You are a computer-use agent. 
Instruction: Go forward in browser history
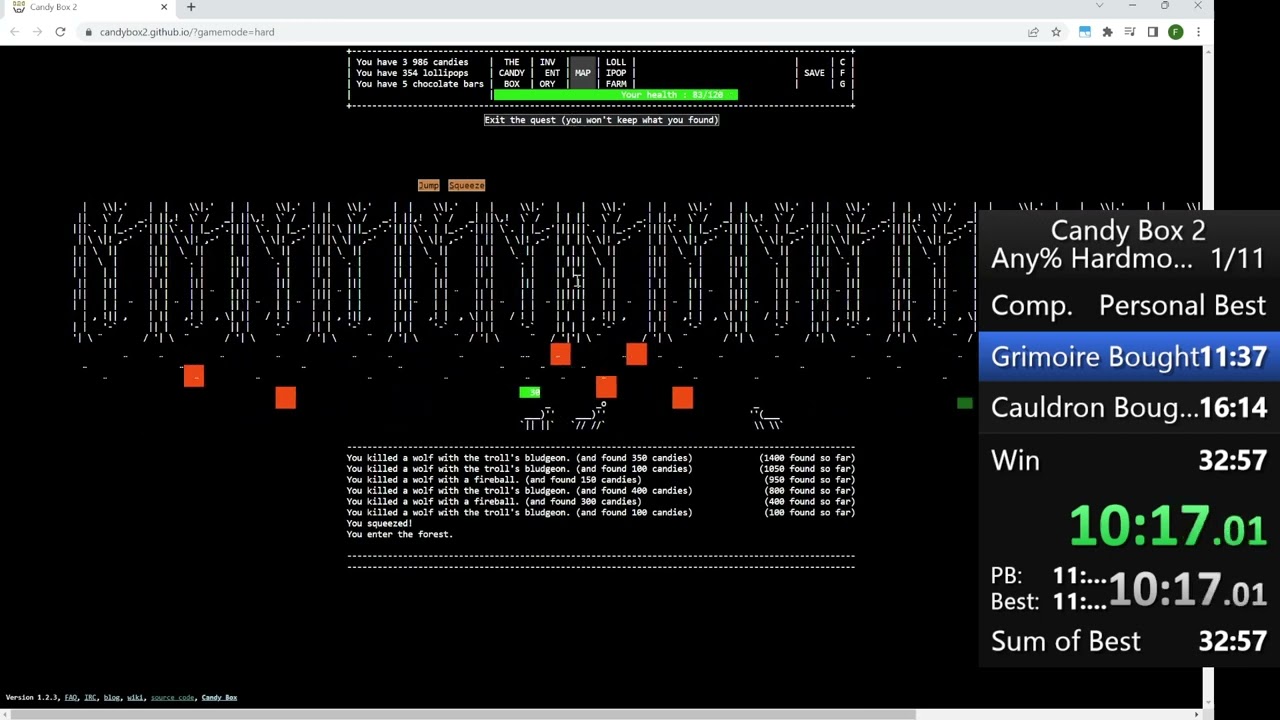pyautogui.click(x=37, y=32)
